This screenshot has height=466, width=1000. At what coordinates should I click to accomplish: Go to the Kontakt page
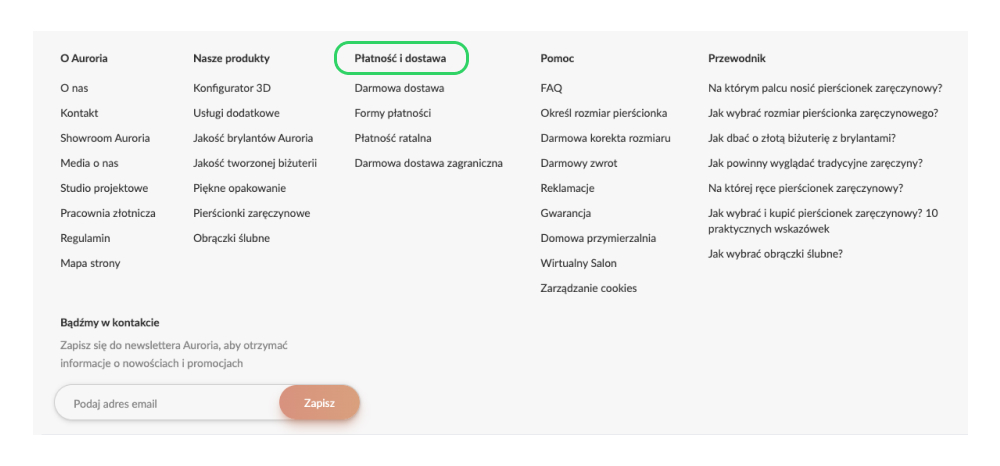pyautogui.click(x=79, y=113)
